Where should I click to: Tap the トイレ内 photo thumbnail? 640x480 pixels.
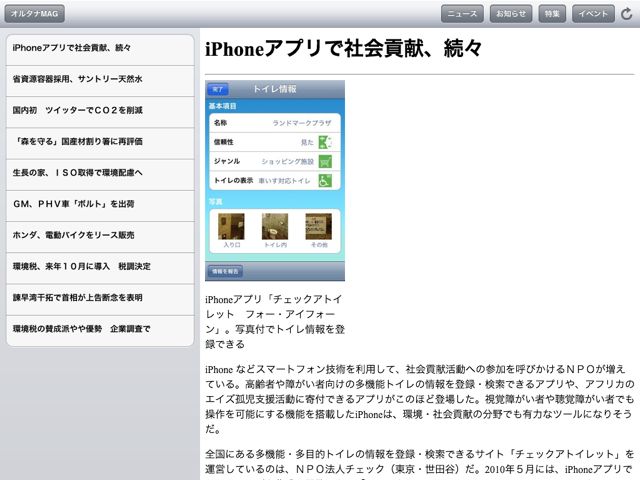275,227
